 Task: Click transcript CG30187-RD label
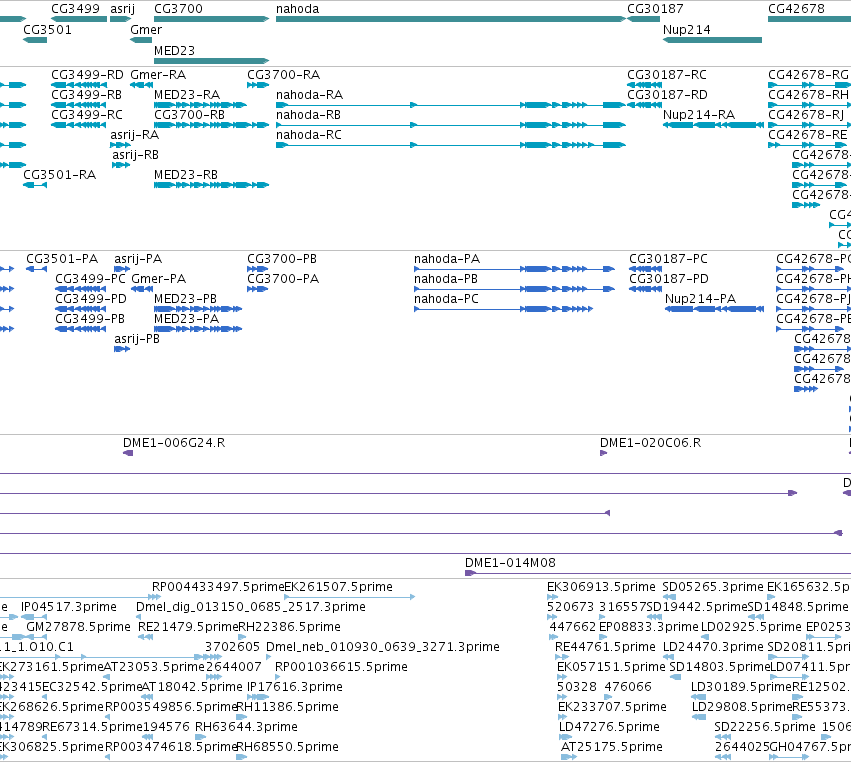point(668,94)
